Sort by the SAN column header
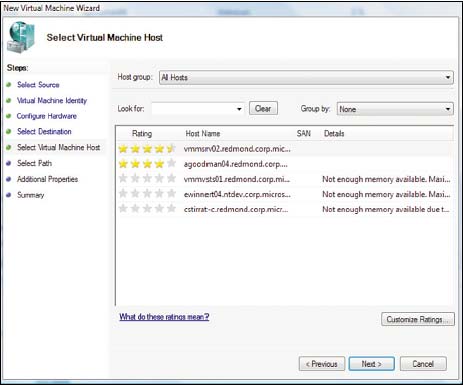 pyautogui.click(x=304, y=134)
